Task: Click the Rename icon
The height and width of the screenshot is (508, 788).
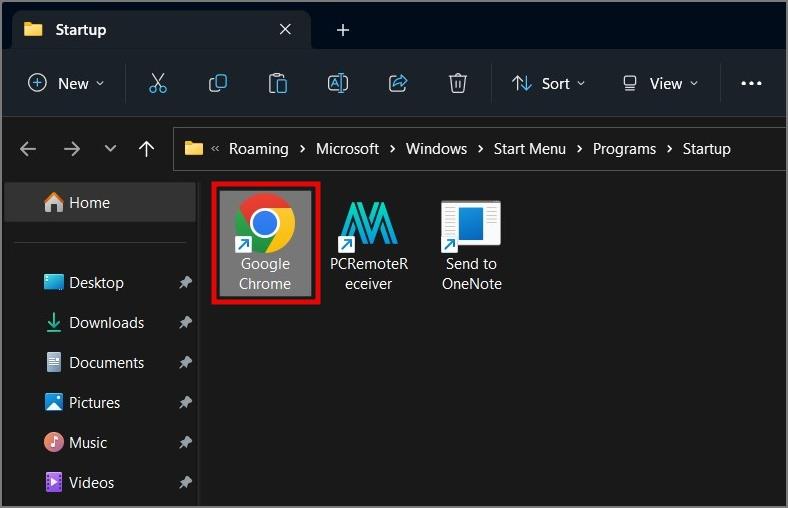Action: click(338, 83)
